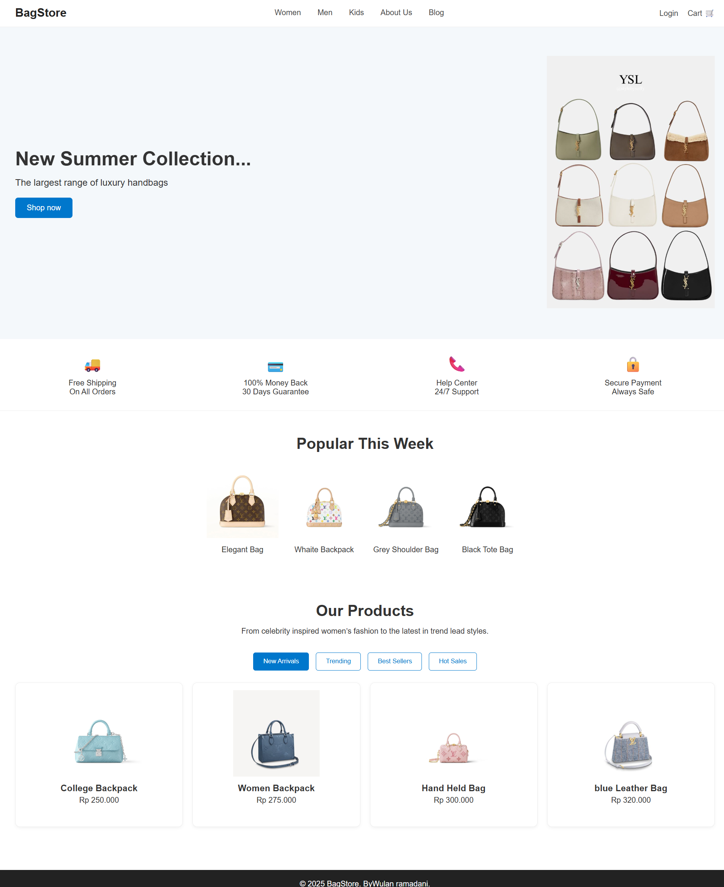Open the Login link
The width and height of the screenshot is (724, 887).
tap(669, 13)
